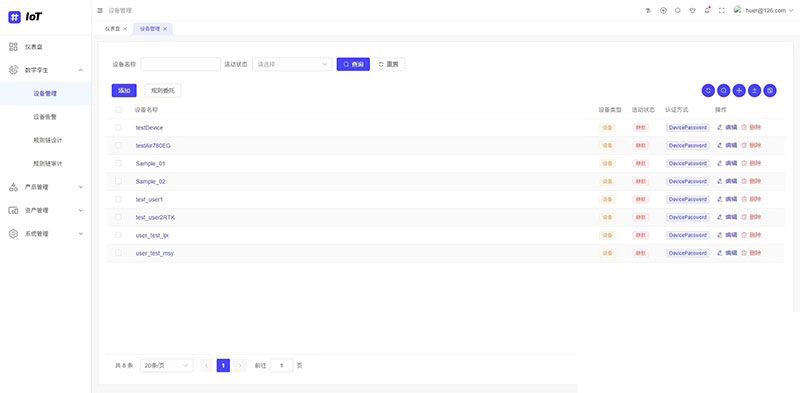Screen dimensions: 800x393
Task: Open the notification bell with red dot
Action: coord(707,10)
